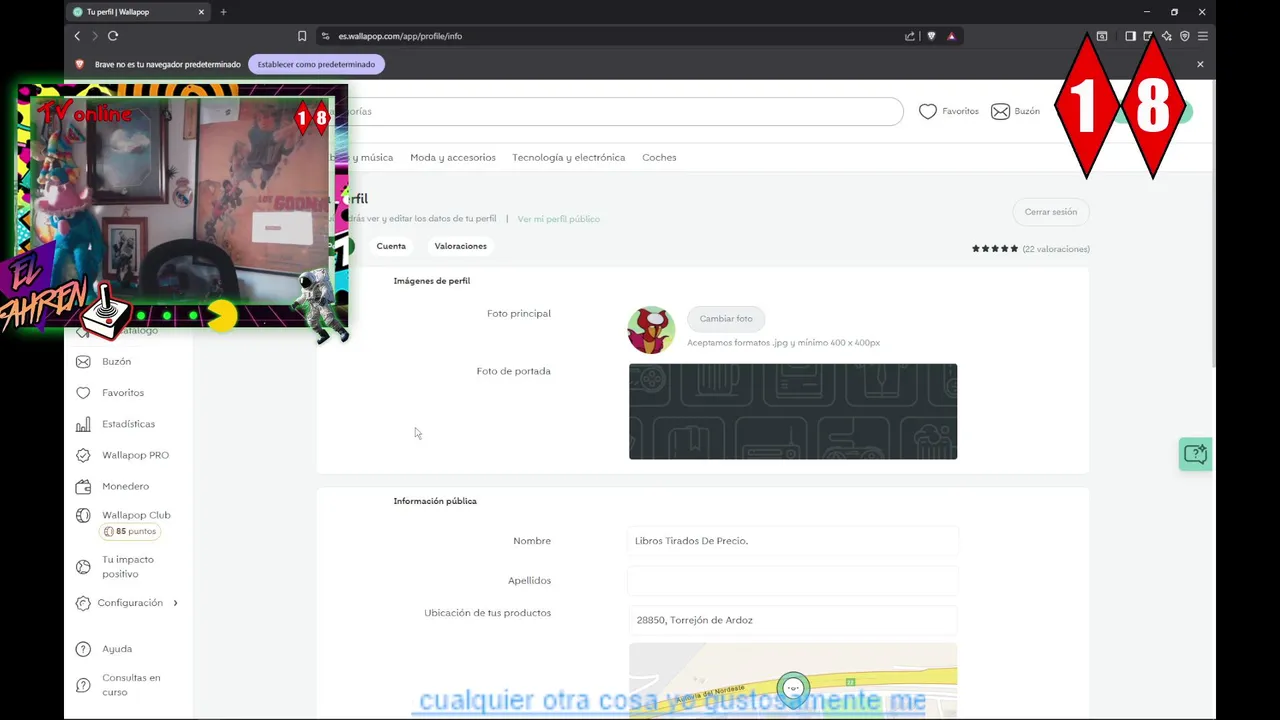
Task: Click the Cerrar sesión button
Action: coord(1051,212)
